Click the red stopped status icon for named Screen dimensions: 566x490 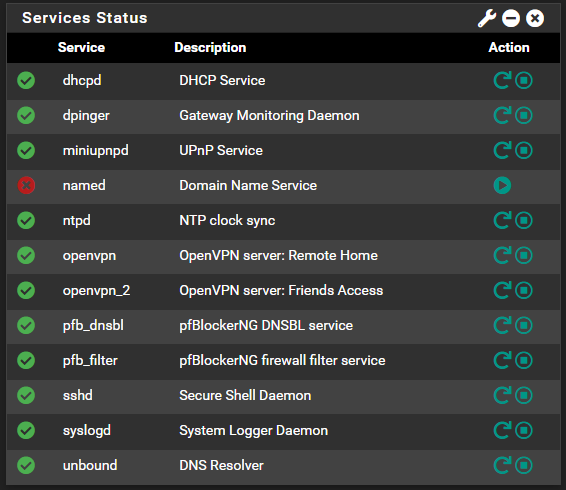pyautogui.click(x=26, y=185)
